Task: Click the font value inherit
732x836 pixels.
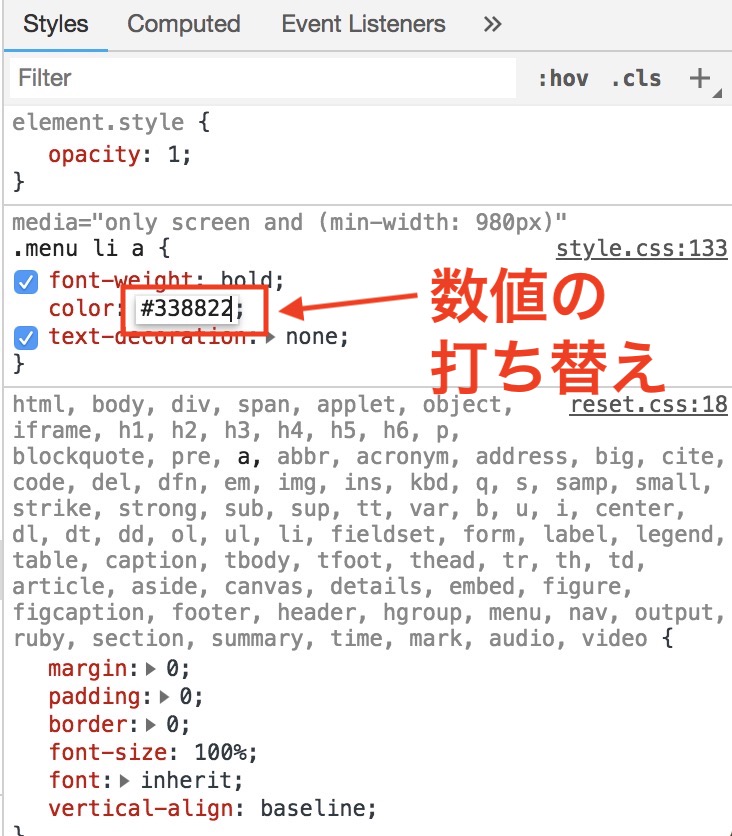Action: 187,781
